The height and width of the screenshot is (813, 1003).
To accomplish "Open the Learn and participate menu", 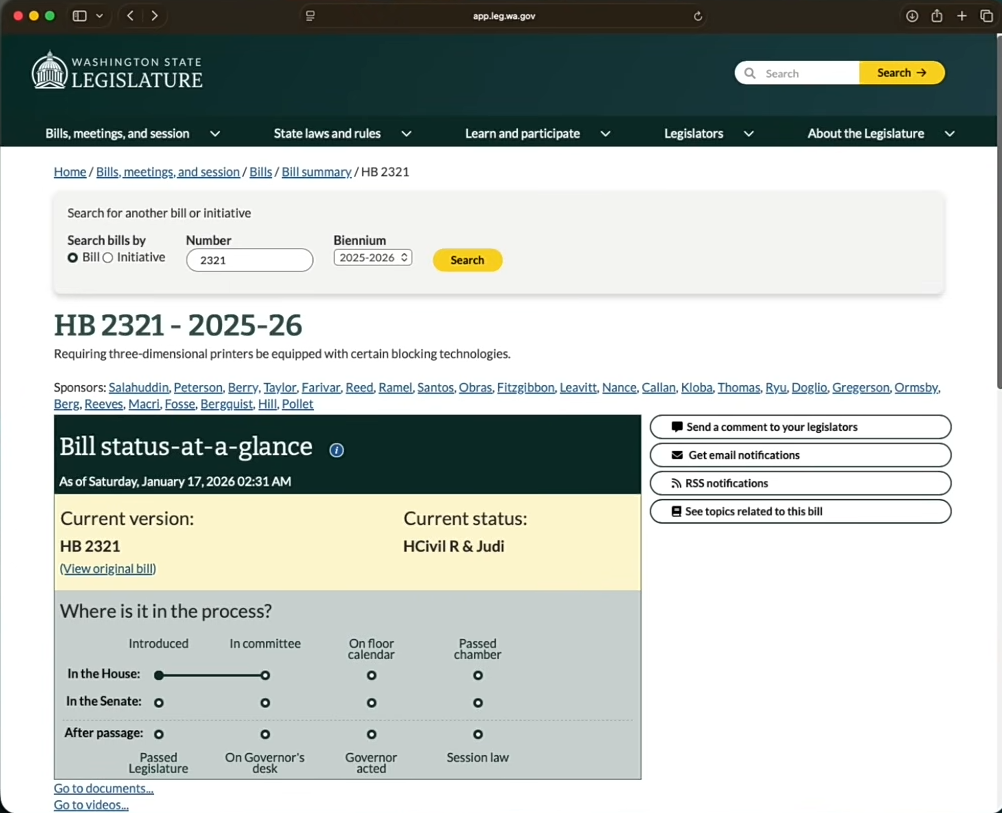I will [x=522, y=134].
